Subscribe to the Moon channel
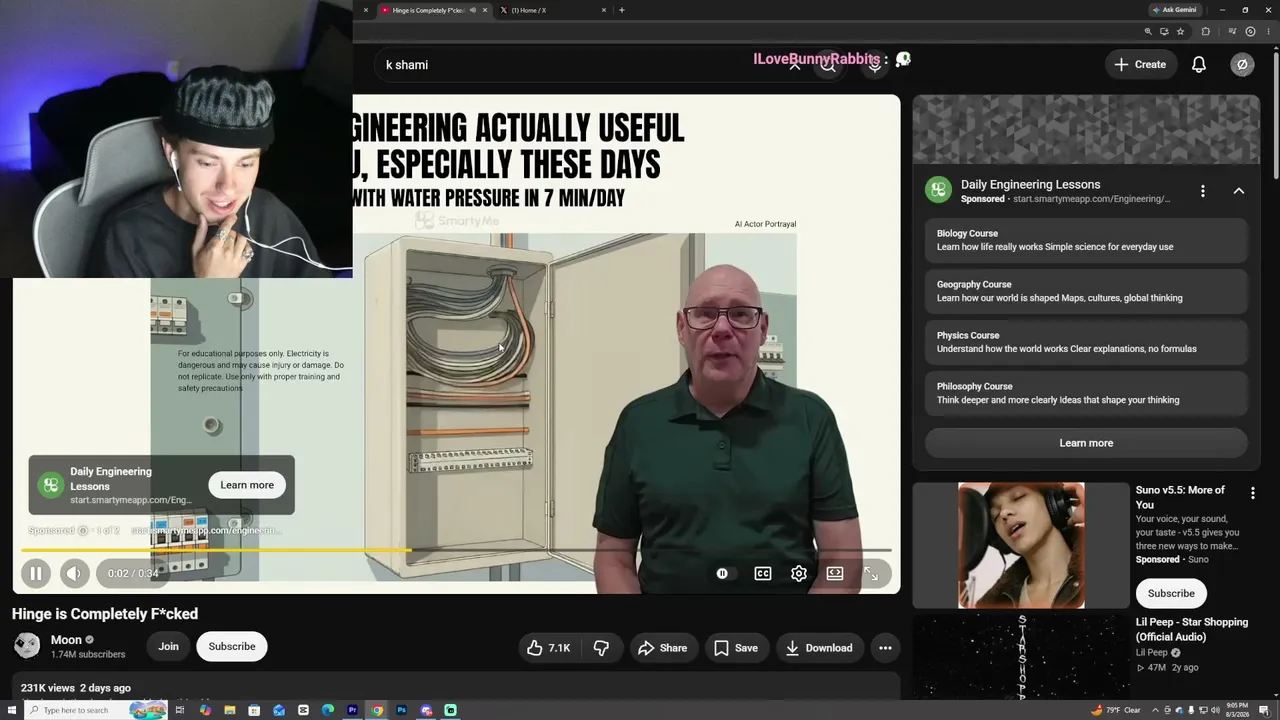 pos(232,646)
